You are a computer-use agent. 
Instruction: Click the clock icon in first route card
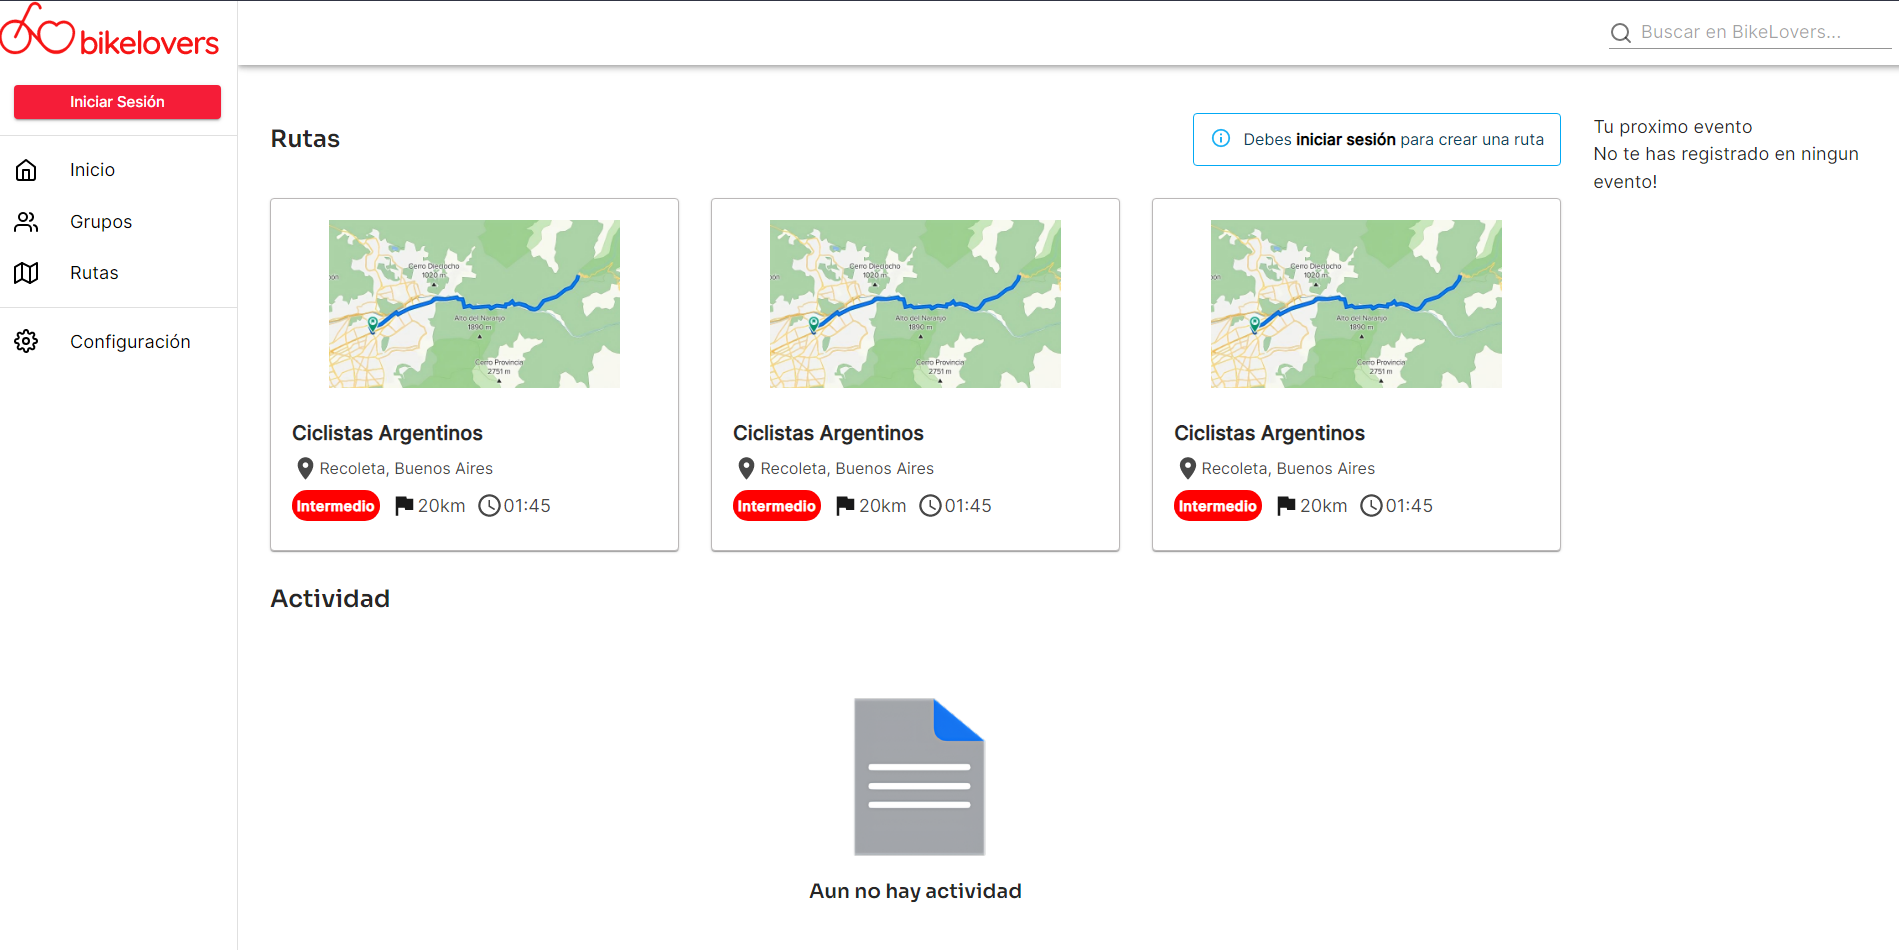pyautogui.click(x=489, y=506)
